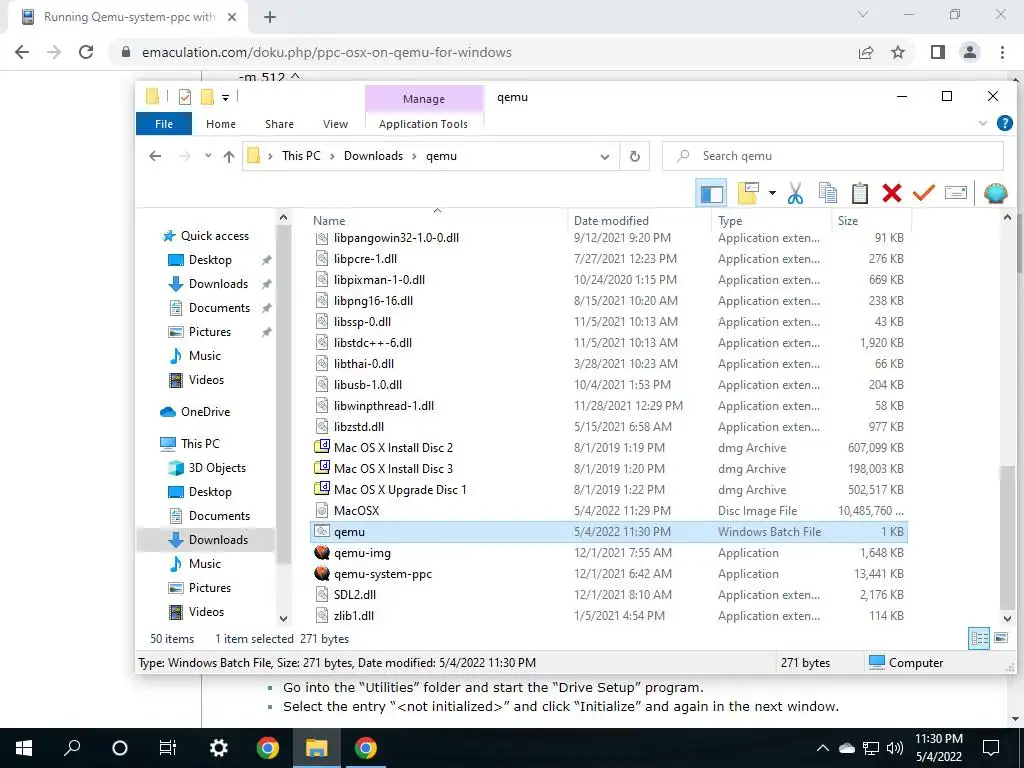This screenshot has height=768, width=1024.
Task: Open 3D Objects in navigation pane
Action: coord(207,468)
